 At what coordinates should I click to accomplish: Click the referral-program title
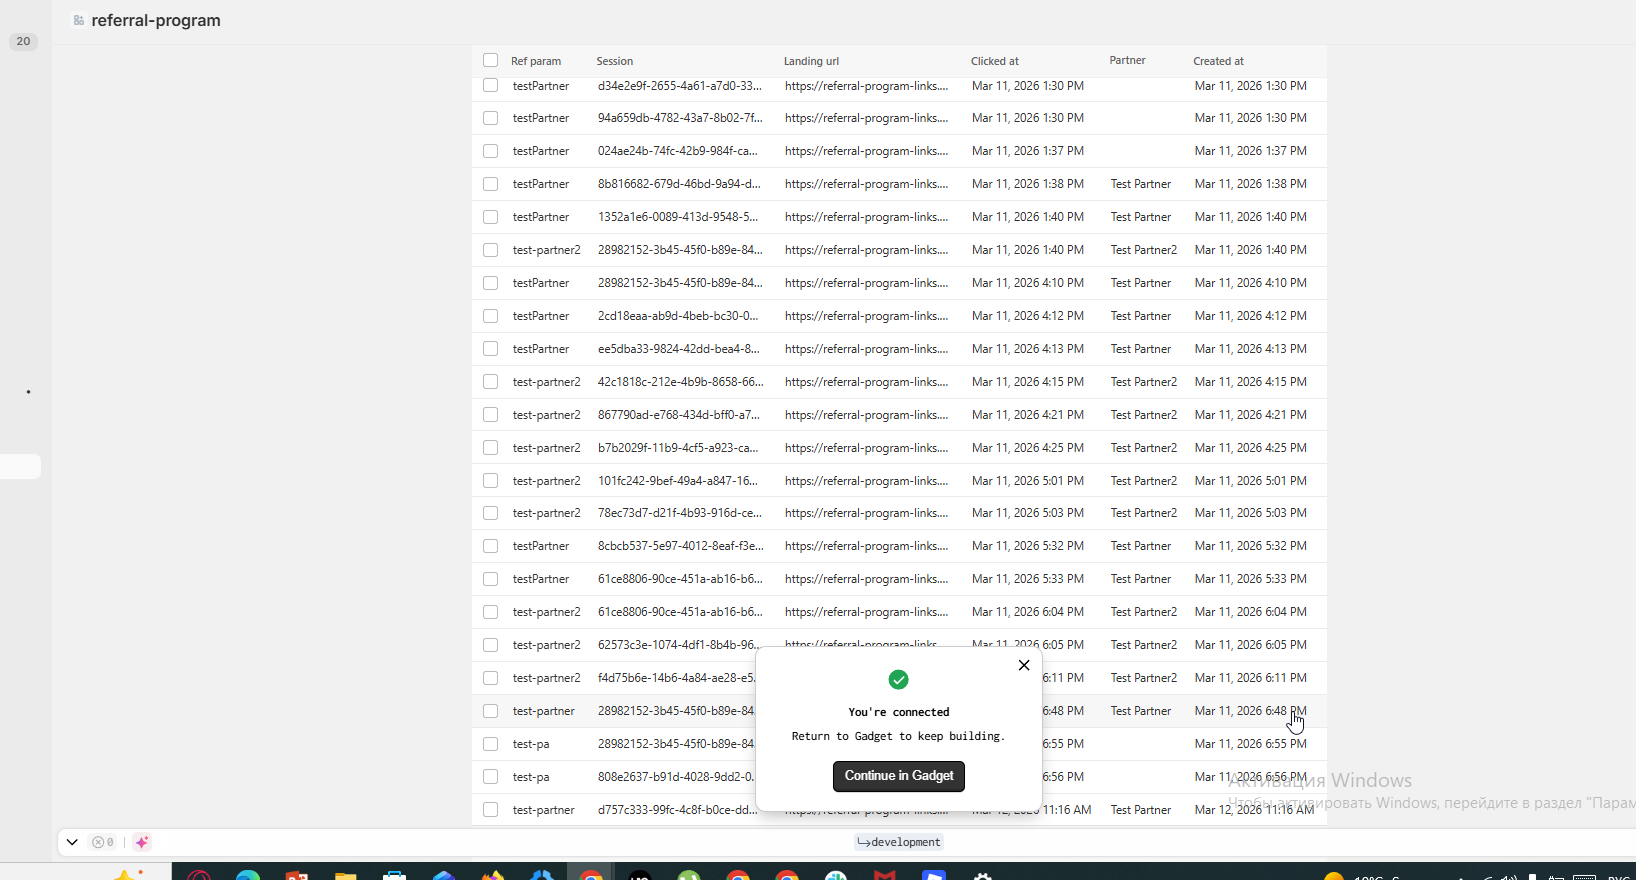pyautogui.click(x=156, y=20)
